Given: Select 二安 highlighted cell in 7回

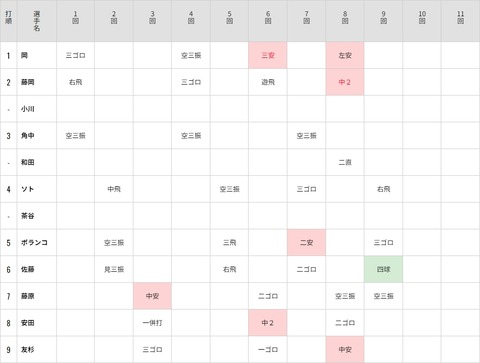Looking at the screenshot, I should [306, 243].
